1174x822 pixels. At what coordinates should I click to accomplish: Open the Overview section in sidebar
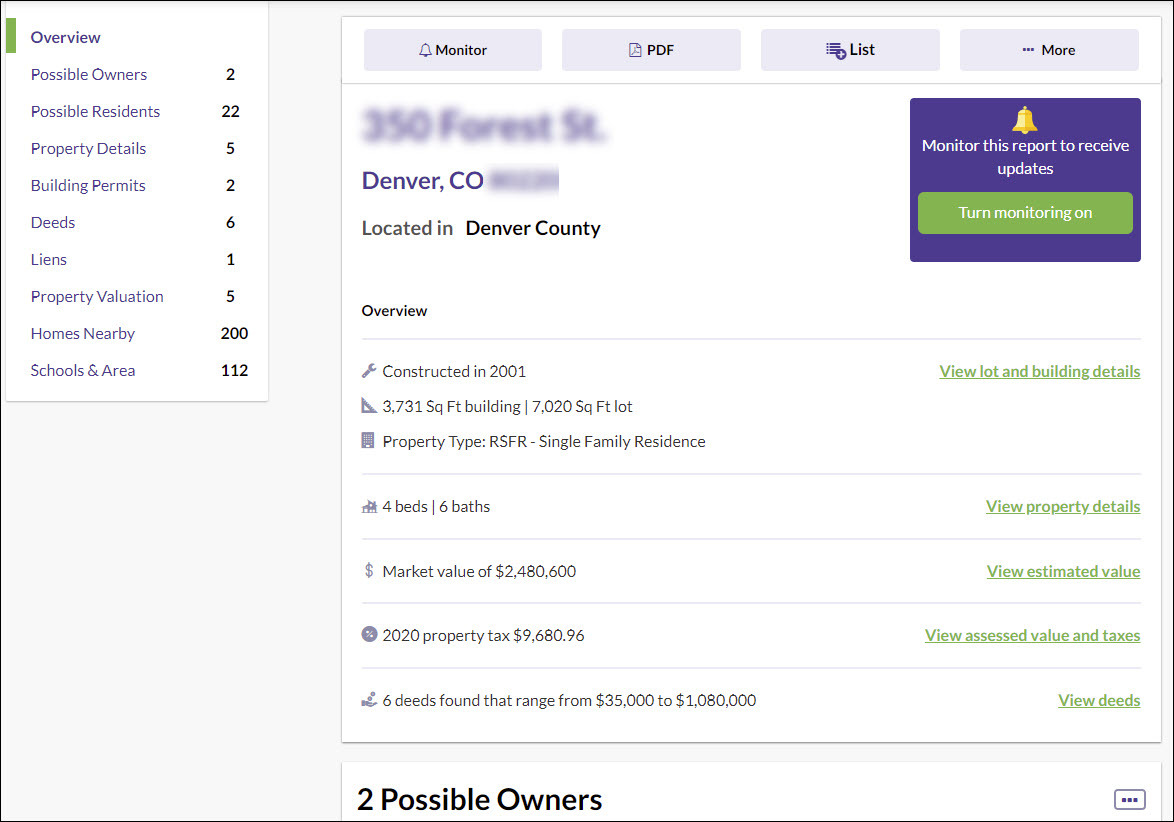pos(65,37)
